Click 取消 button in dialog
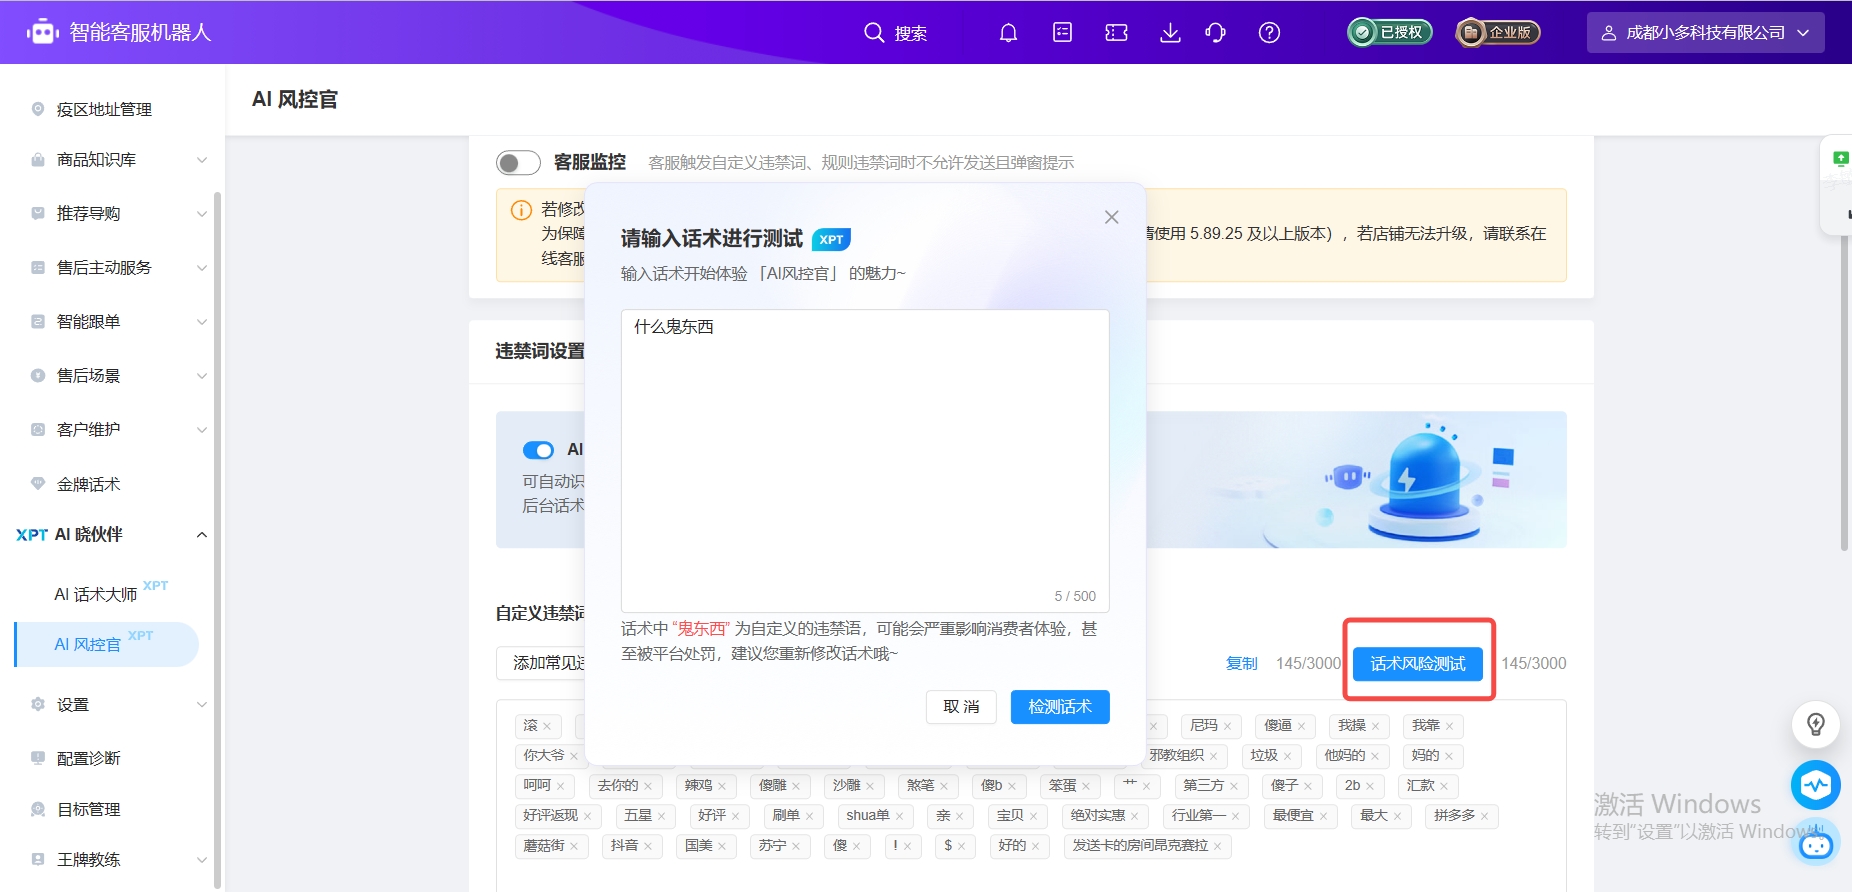The image size is (1852, 892). [961, 707]
